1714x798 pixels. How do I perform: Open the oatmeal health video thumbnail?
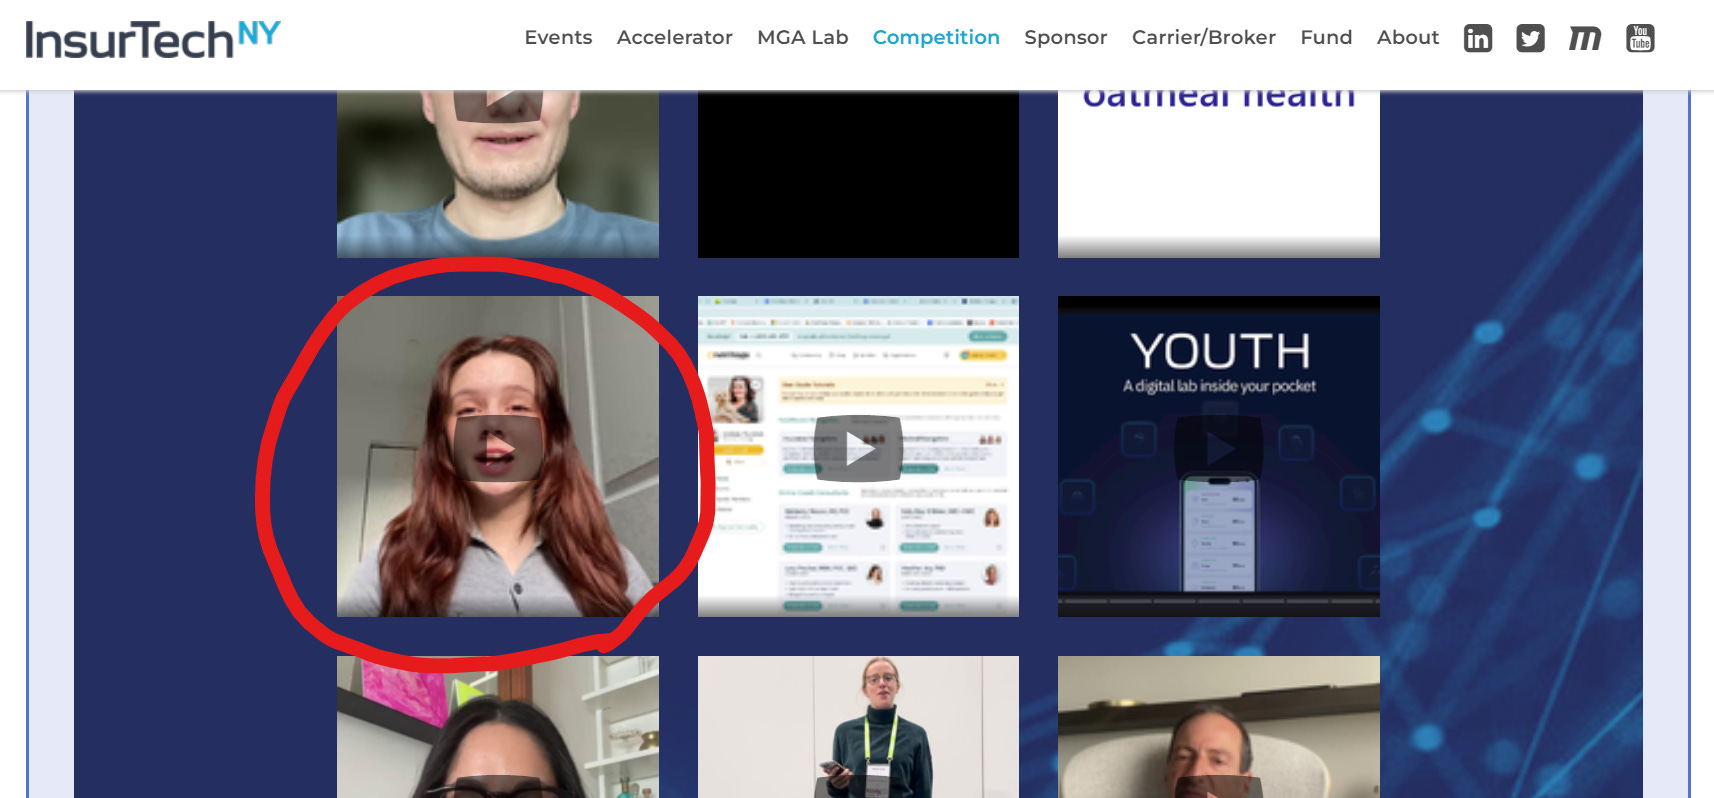[1219, 174]
